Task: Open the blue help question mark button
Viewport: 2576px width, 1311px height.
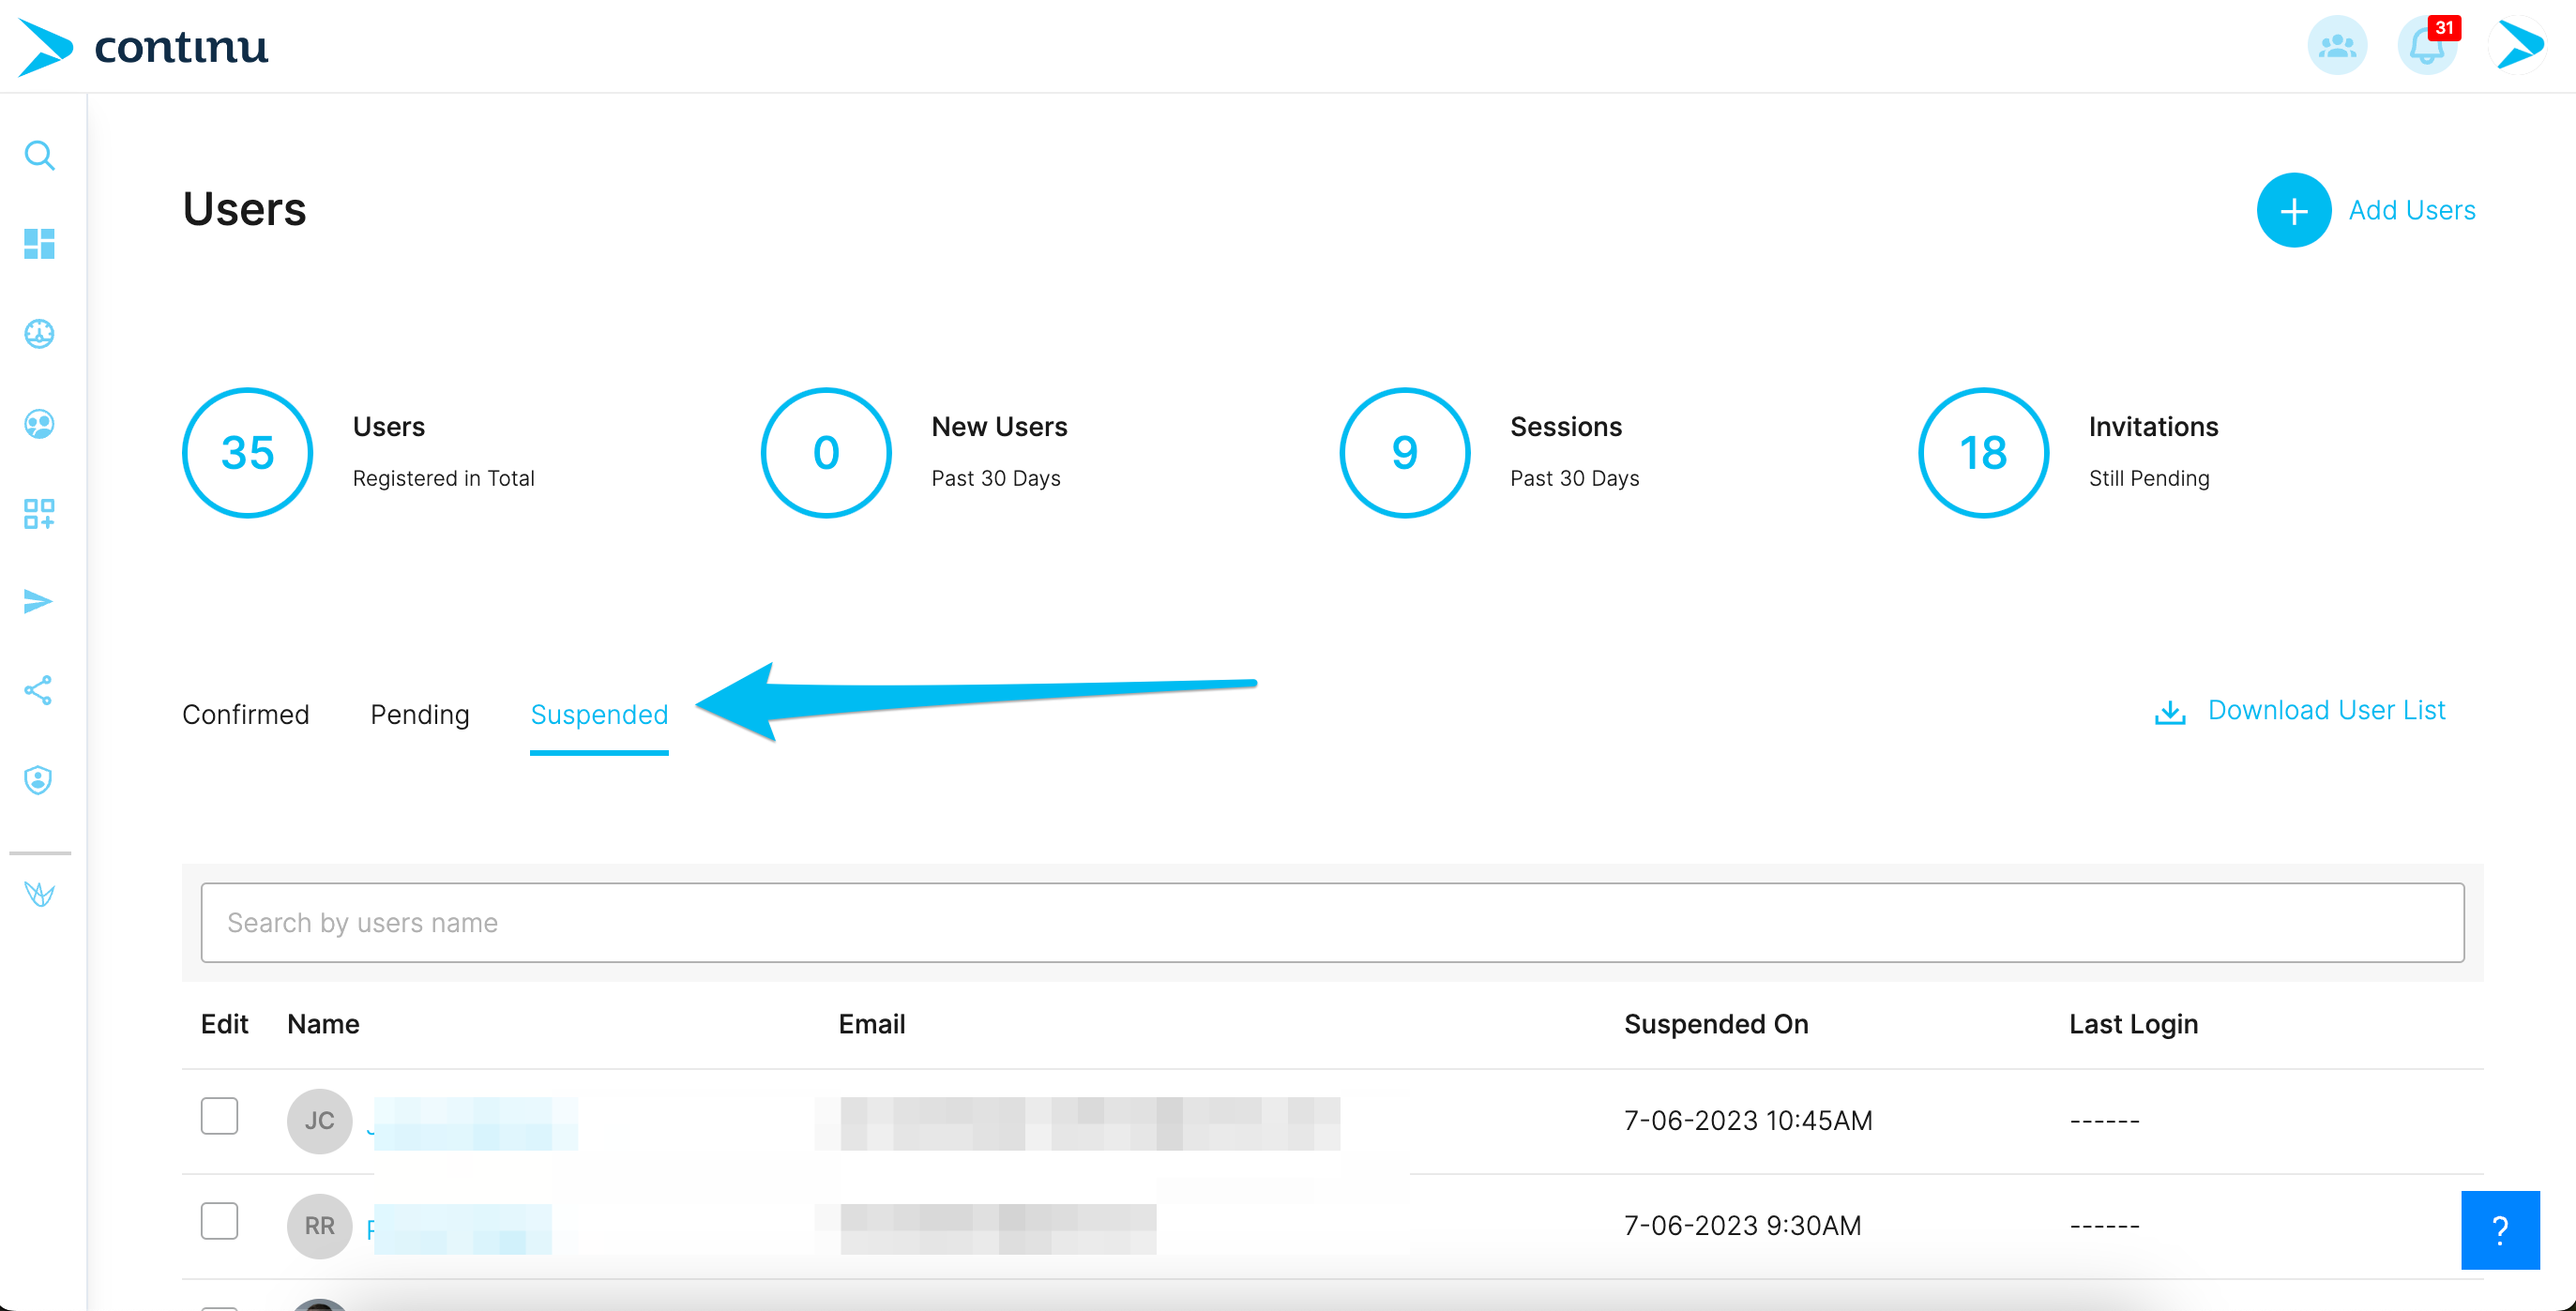Action: pos(2499,1229)
